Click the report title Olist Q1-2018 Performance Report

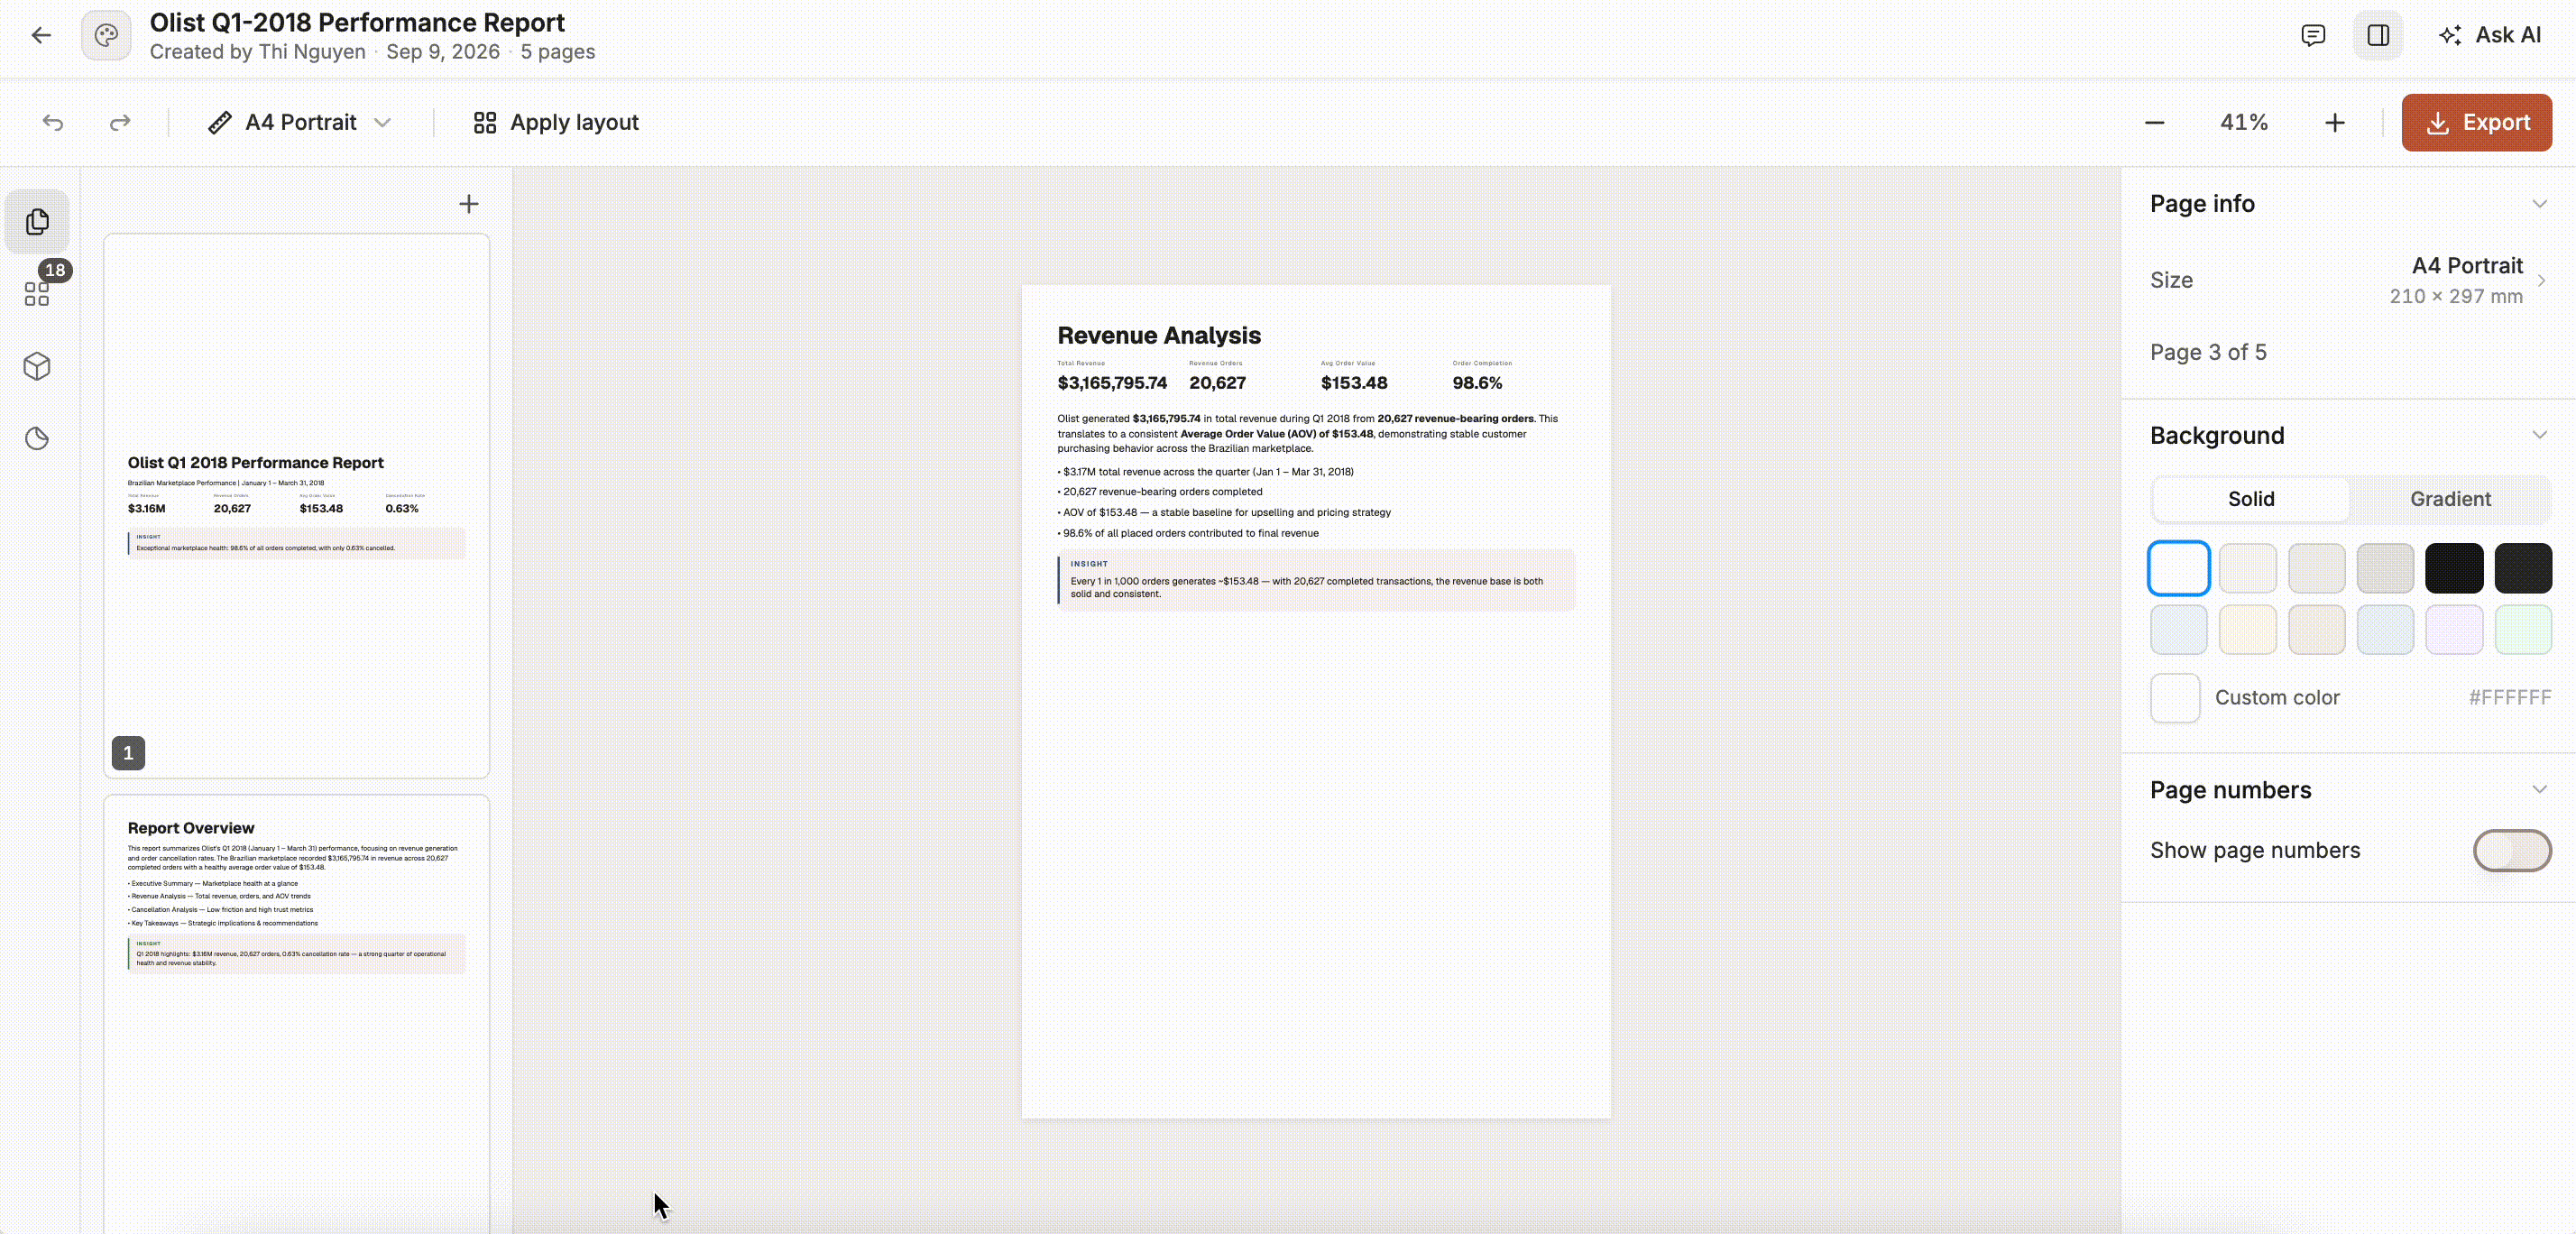pyautogui.click(x=357, y=22)
